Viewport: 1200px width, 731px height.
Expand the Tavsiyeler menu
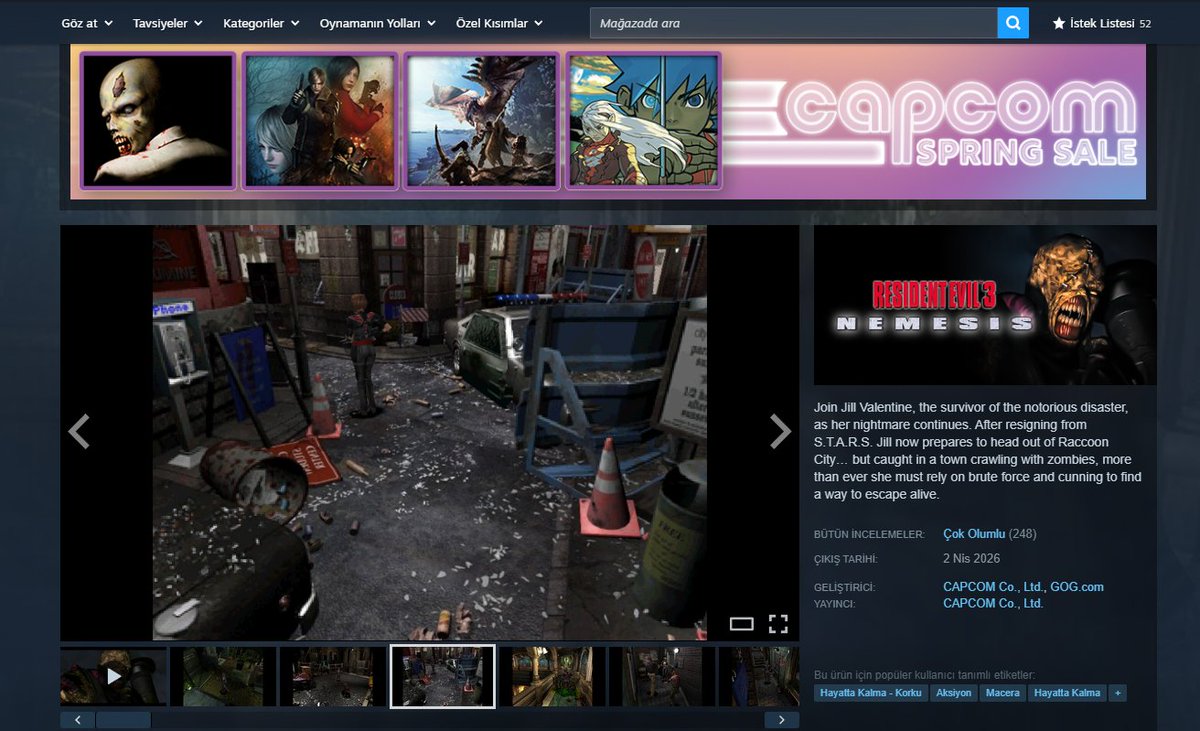click(167, 23)
